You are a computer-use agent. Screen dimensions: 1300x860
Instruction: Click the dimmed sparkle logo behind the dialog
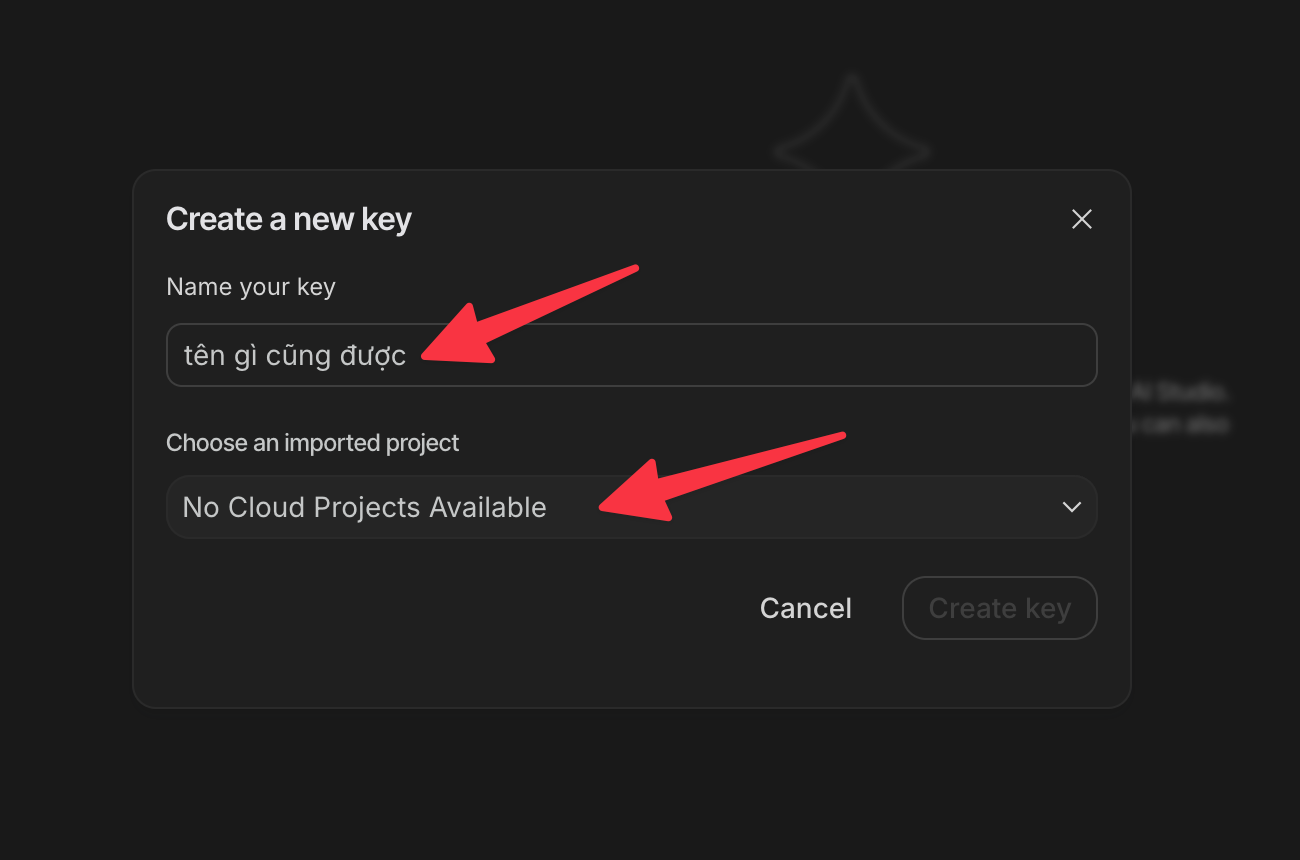click(852, 125)
